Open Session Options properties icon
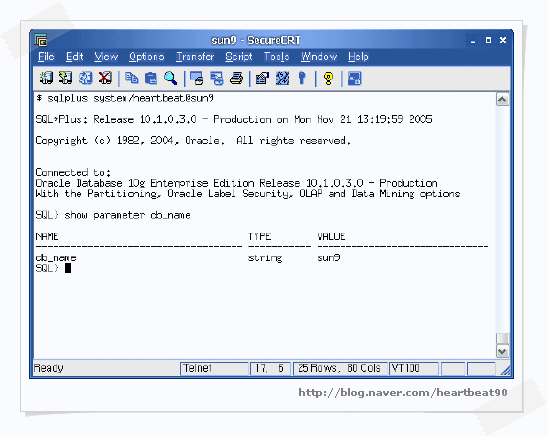 (262, 78)
